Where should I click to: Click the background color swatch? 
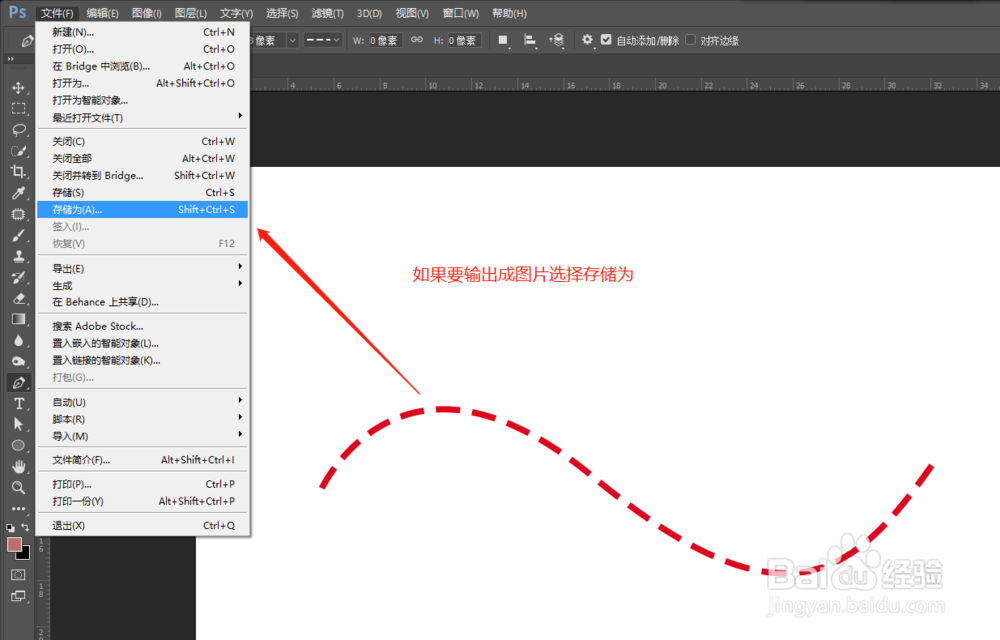[x=25, y=555]
